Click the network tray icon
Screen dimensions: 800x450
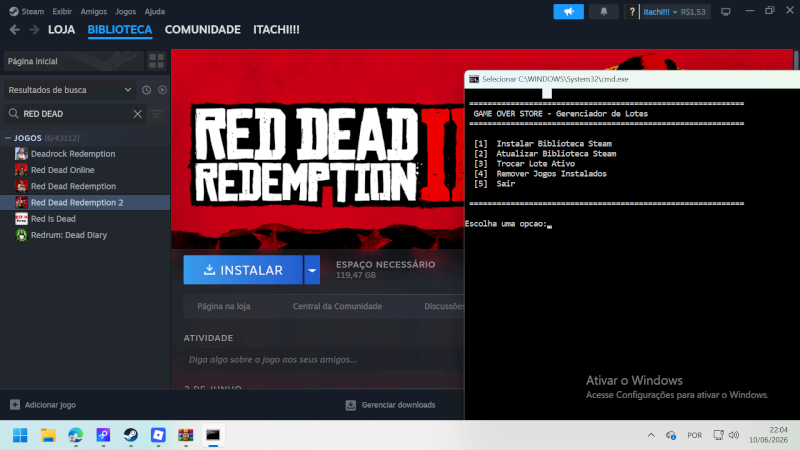[718, 435]
